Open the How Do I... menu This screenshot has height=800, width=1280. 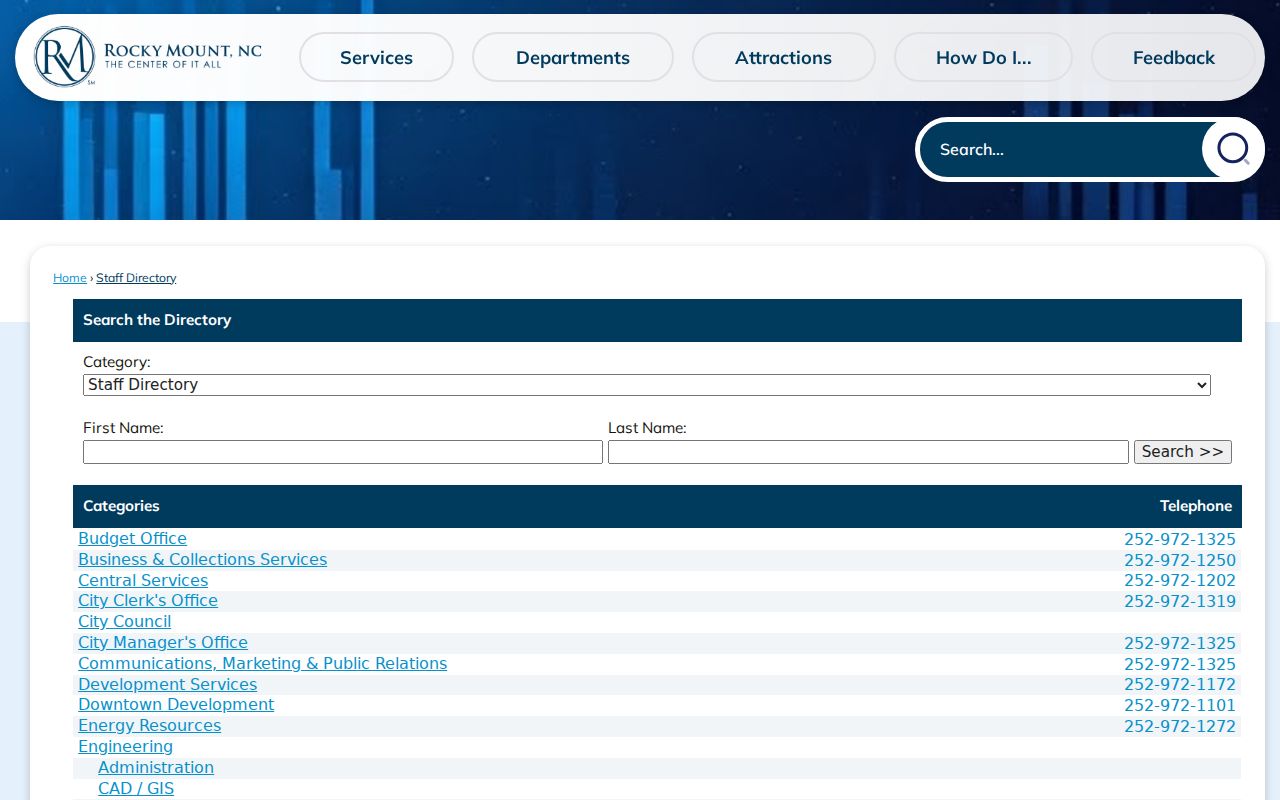pyautogui.click(x=983, y=57)
